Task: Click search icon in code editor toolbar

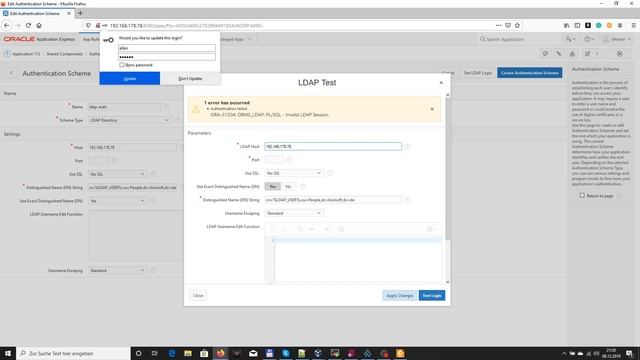Action: coord(300,229)
